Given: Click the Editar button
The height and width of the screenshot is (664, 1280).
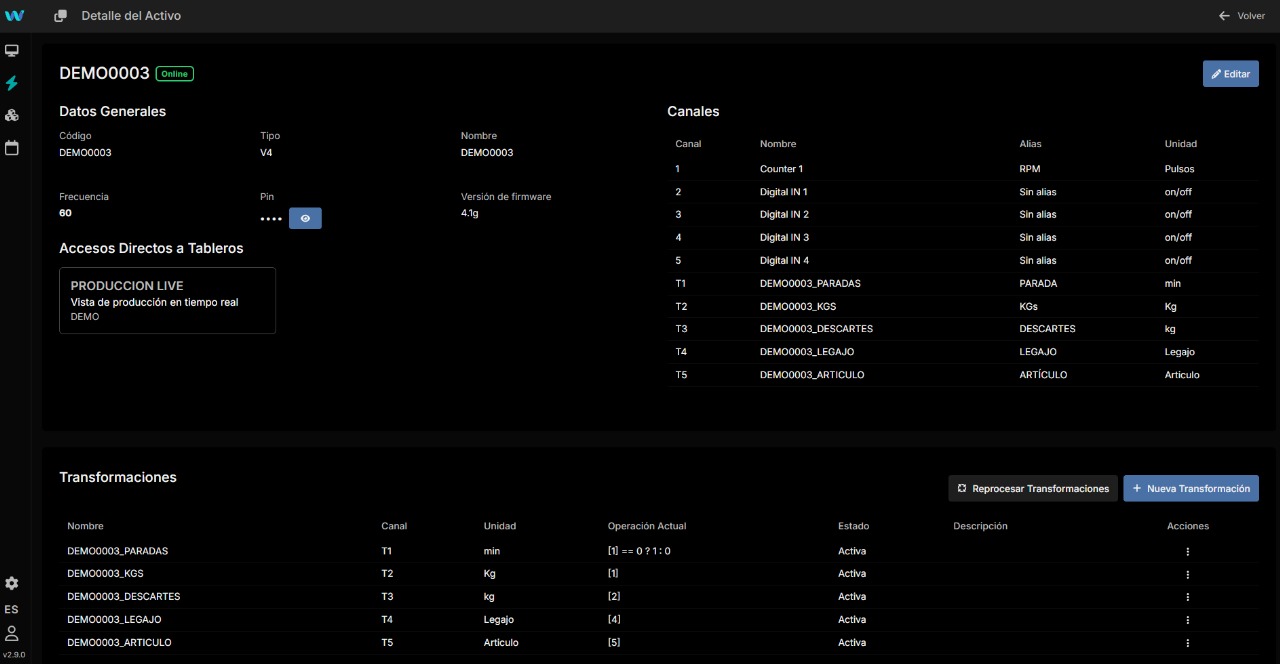Looking at the screenshot, I should [x=1230, y=74].
